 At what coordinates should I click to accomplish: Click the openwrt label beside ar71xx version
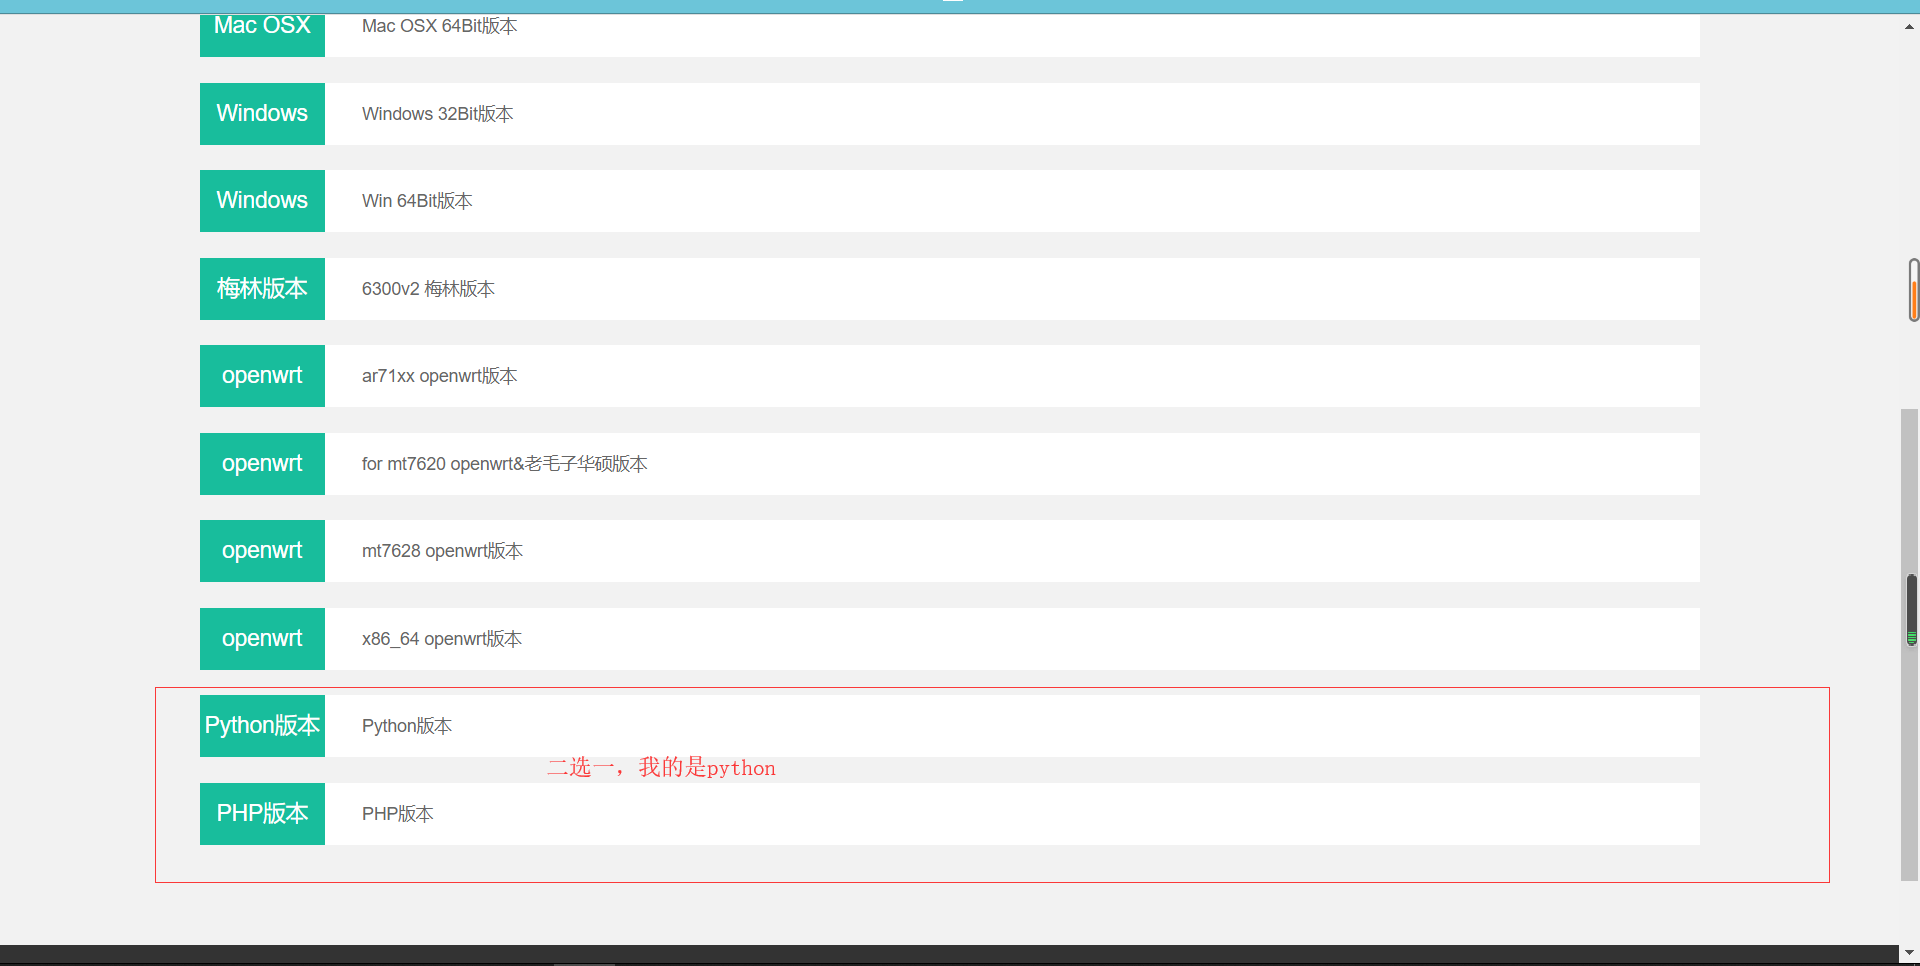pos(262,376)
